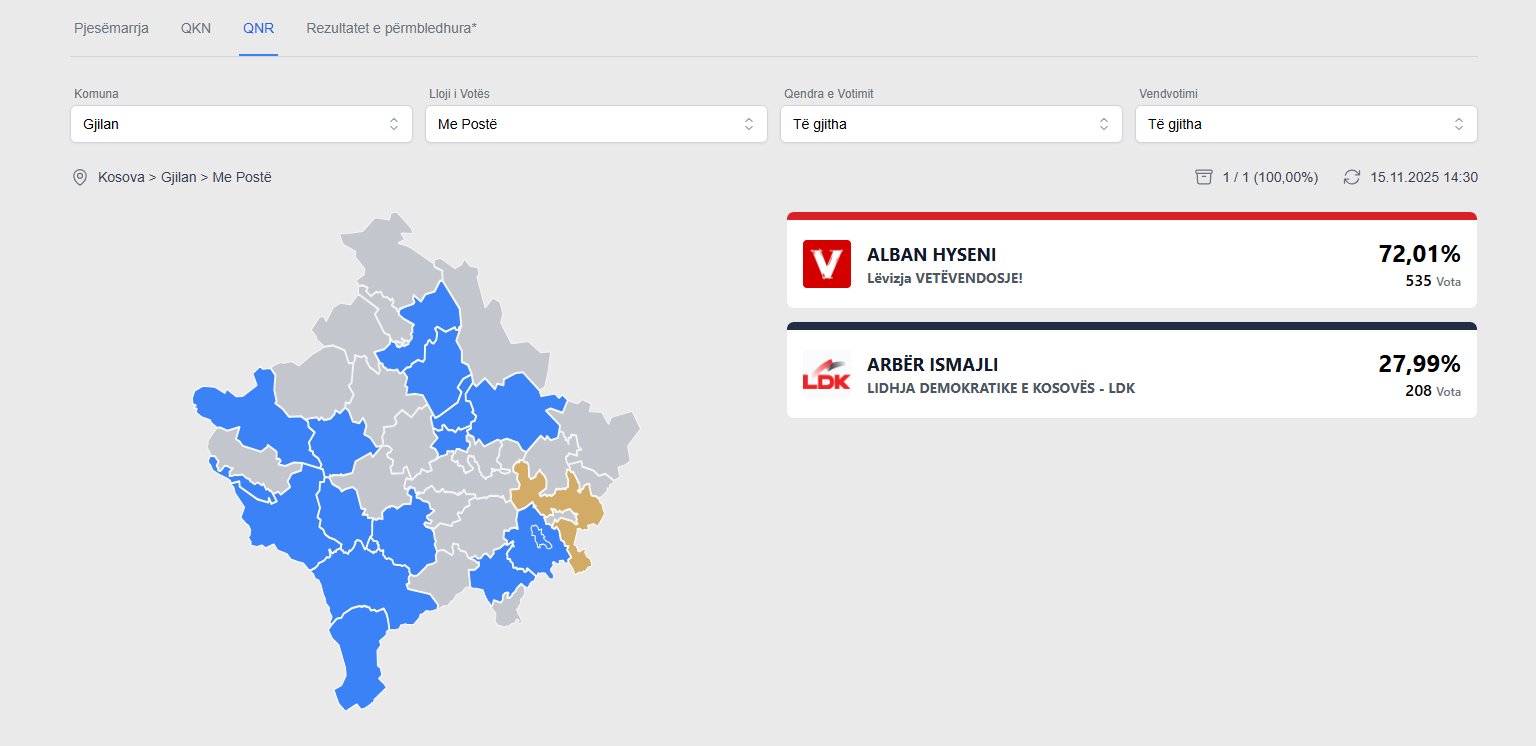Open the Qendra e Votimit dropdown

point(951,124)
